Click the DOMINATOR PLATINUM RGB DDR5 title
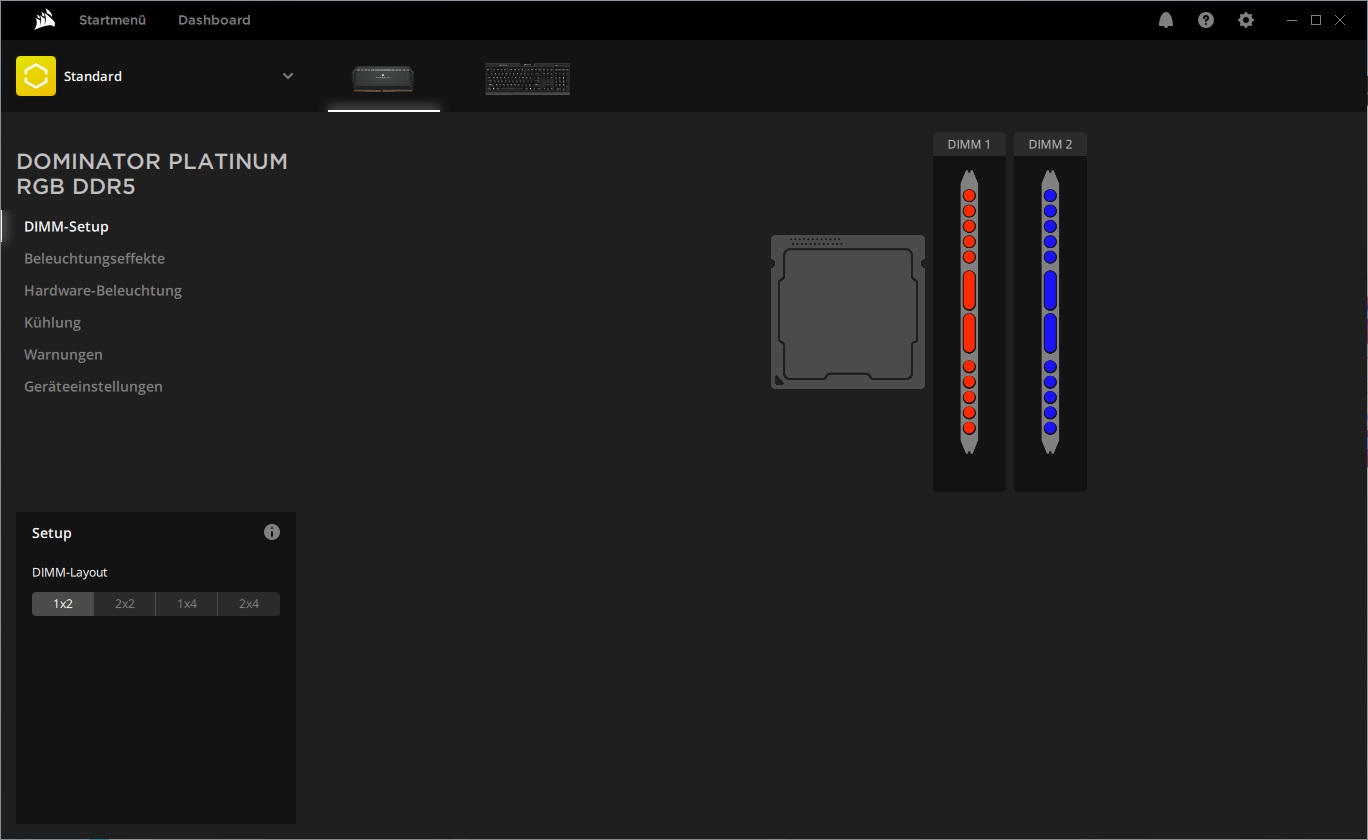 click(x=152, y=174)
